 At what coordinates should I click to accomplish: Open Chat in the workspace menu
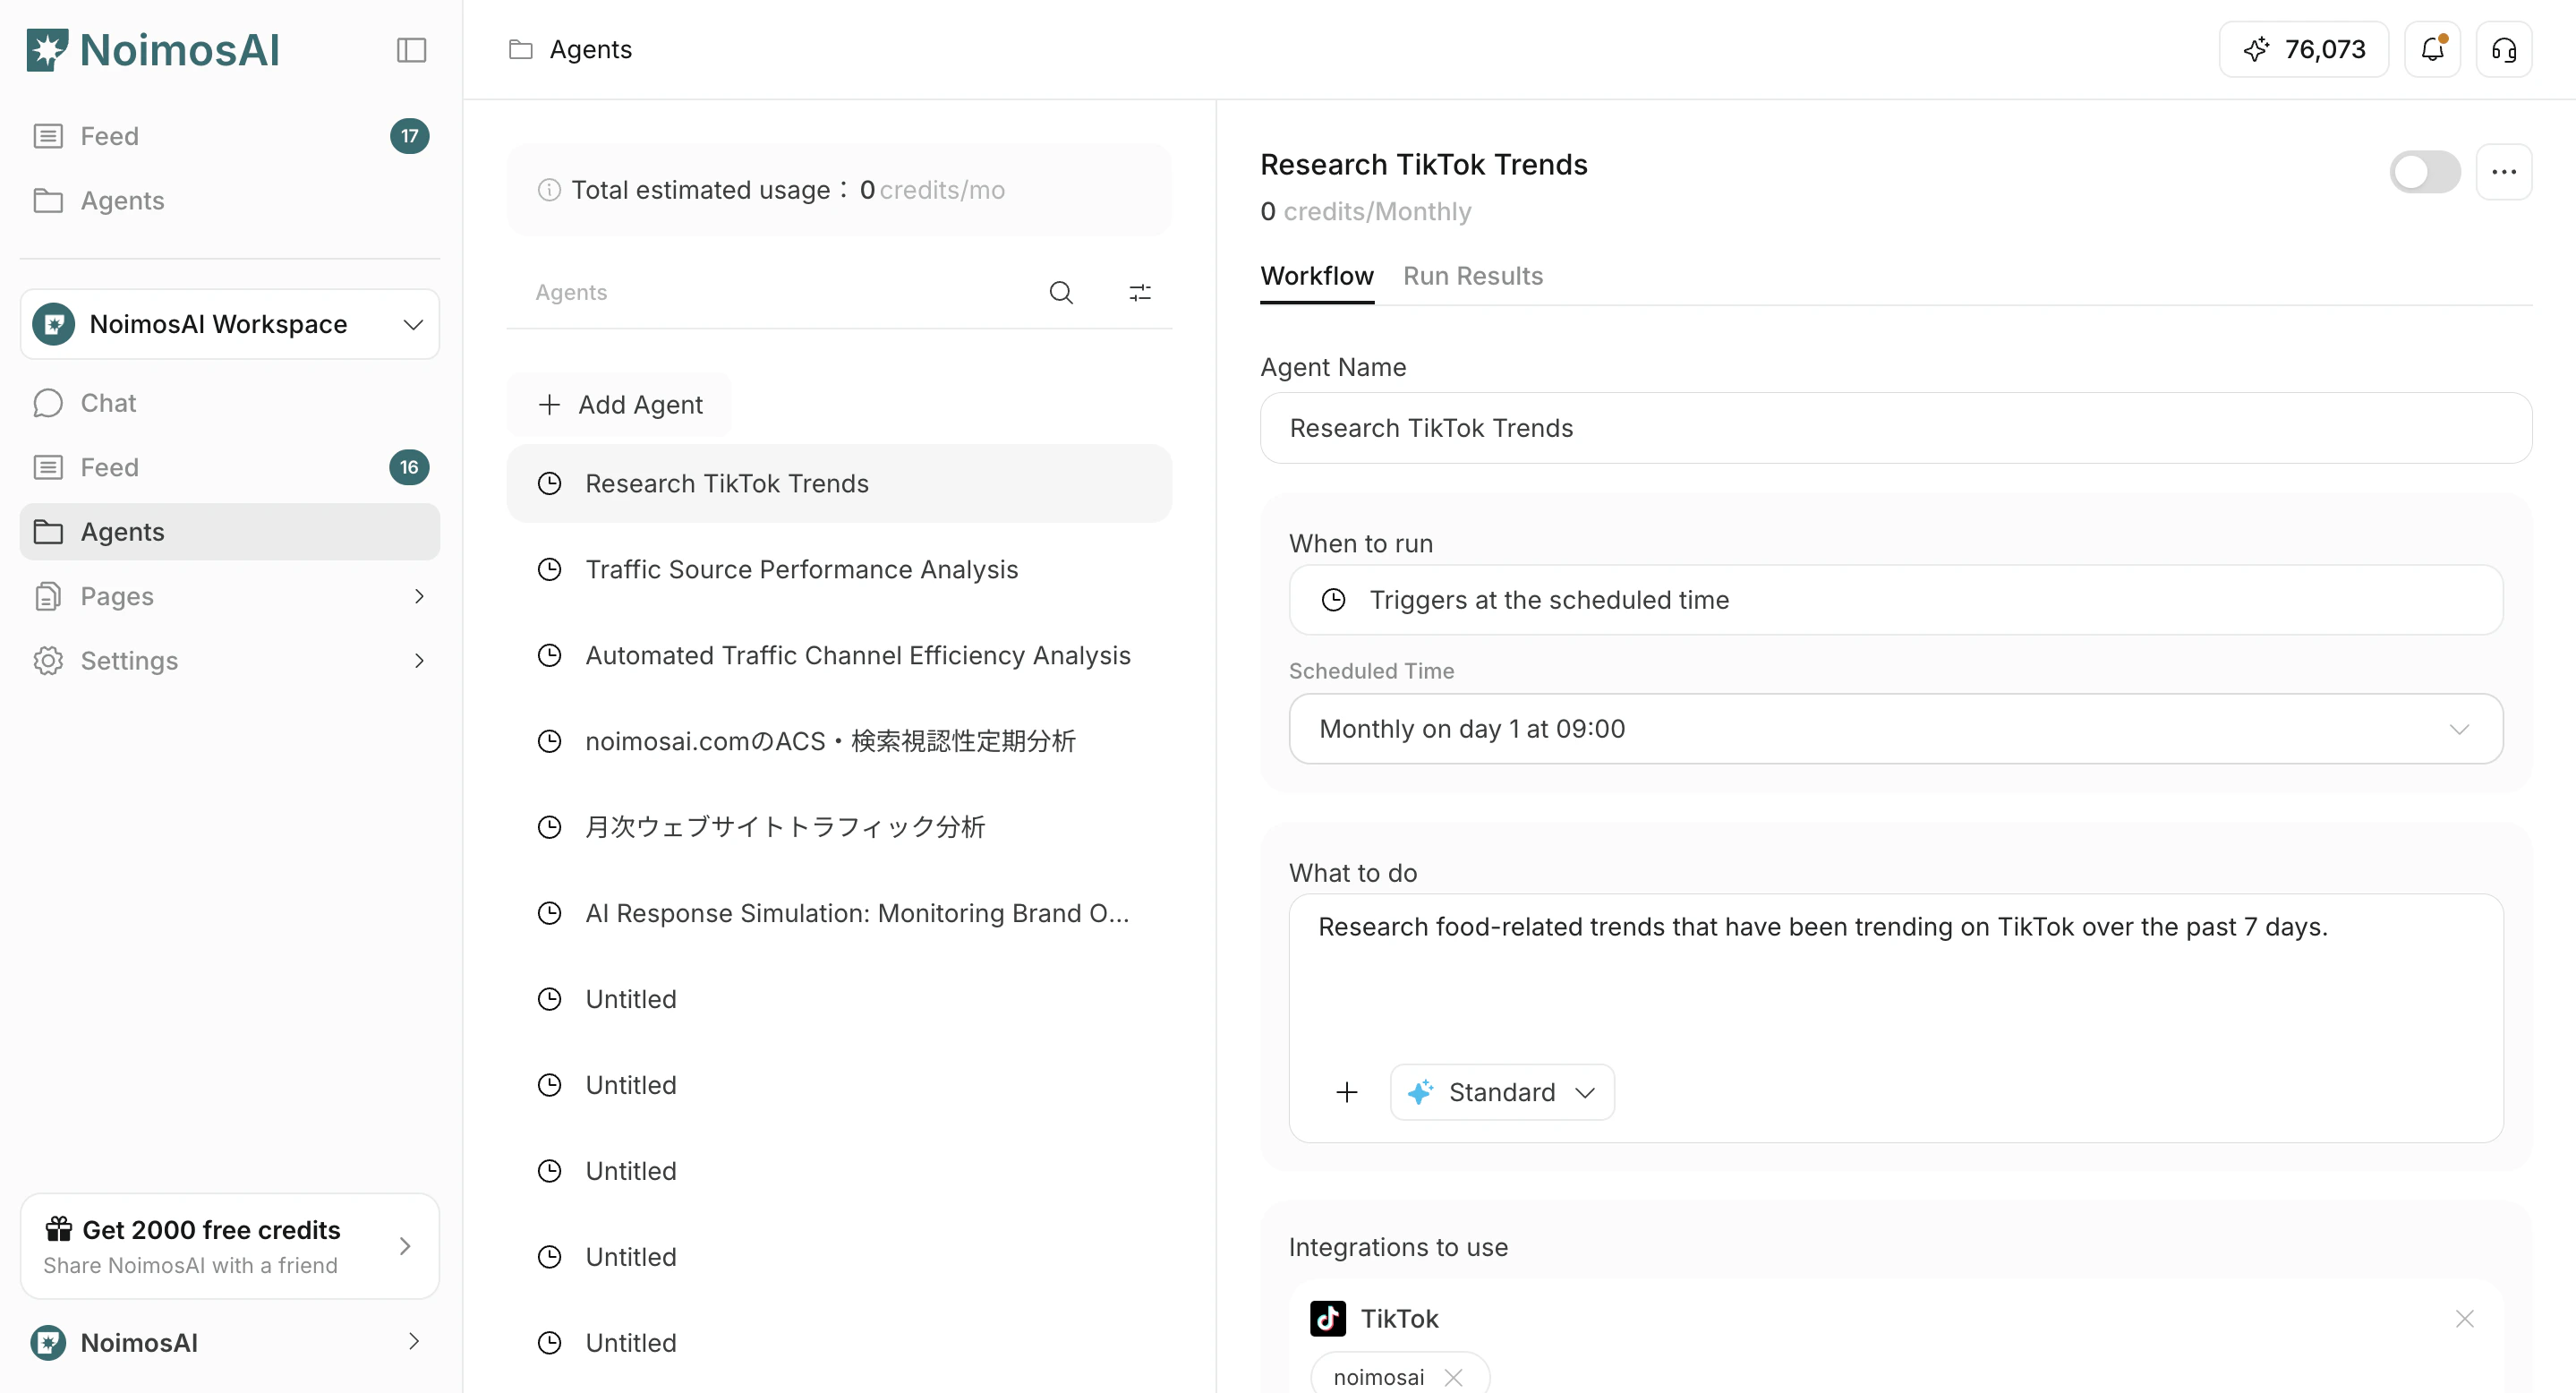point(230,403)
